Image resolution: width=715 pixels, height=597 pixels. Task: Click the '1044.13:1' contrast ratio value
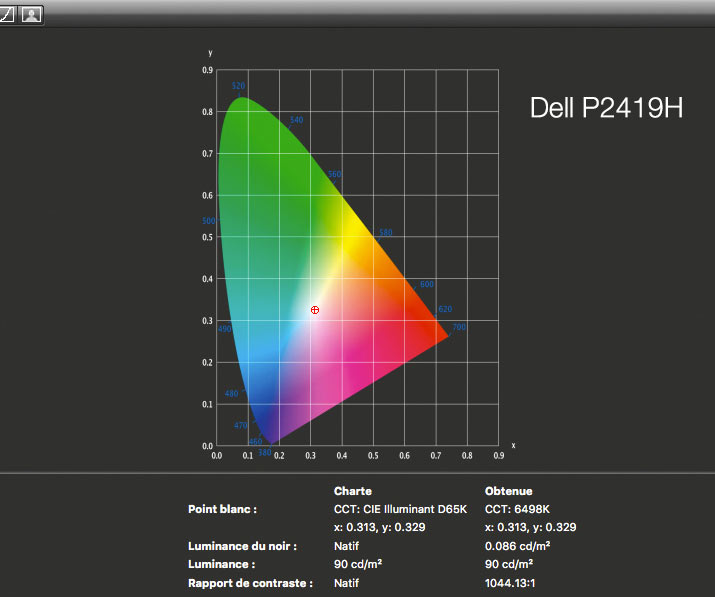(x=510, y=583)
